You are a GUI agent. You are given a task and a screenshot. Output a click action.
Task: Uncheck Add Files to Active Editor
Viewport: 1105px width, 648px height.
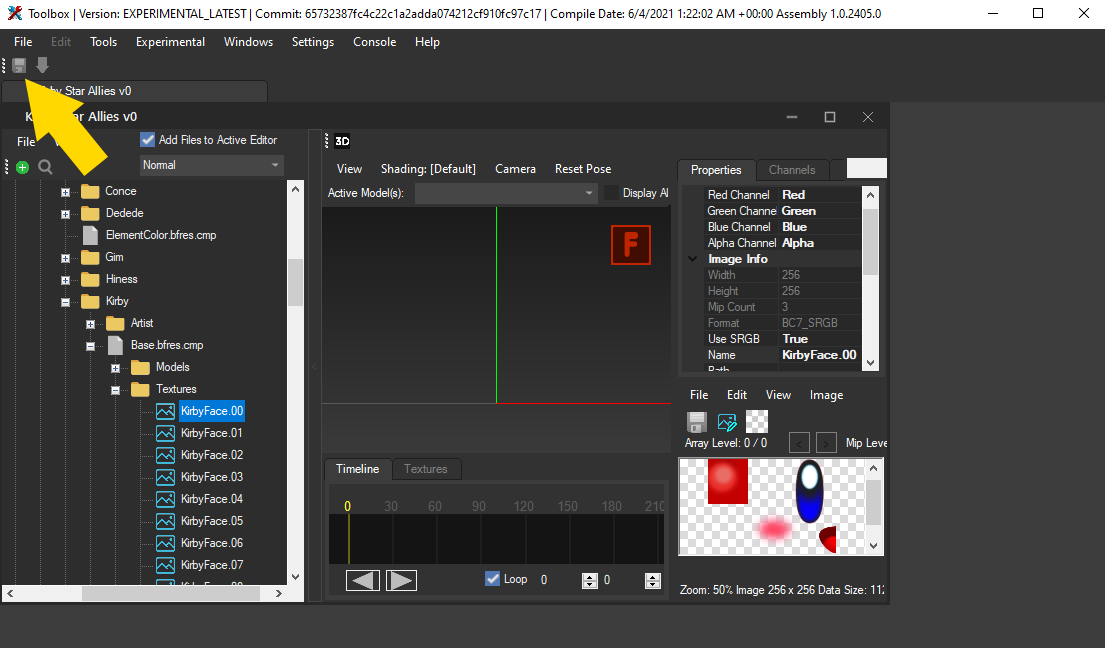coord(146,139)
